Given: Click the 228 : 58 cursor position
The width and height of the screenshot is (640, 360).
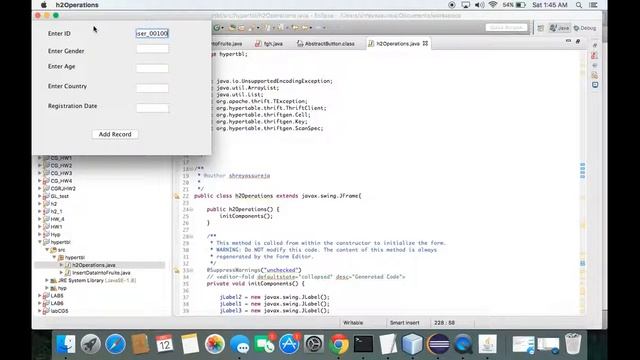Looking at the screenshot, I should 444,322.
